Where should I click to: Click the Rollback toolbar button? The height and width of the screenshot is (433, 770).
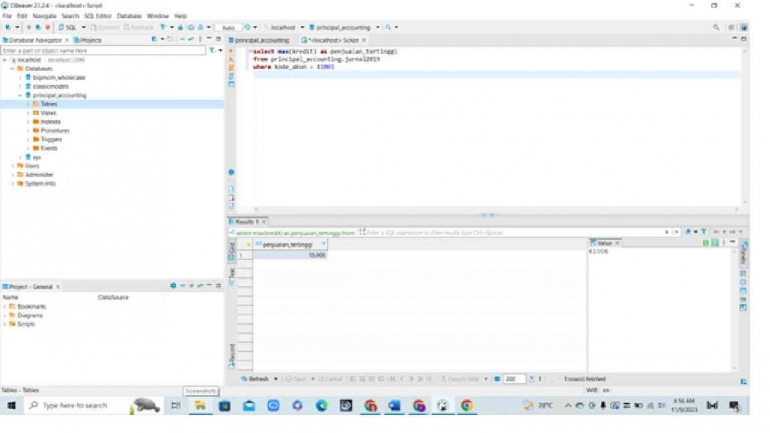coord(139,27)
